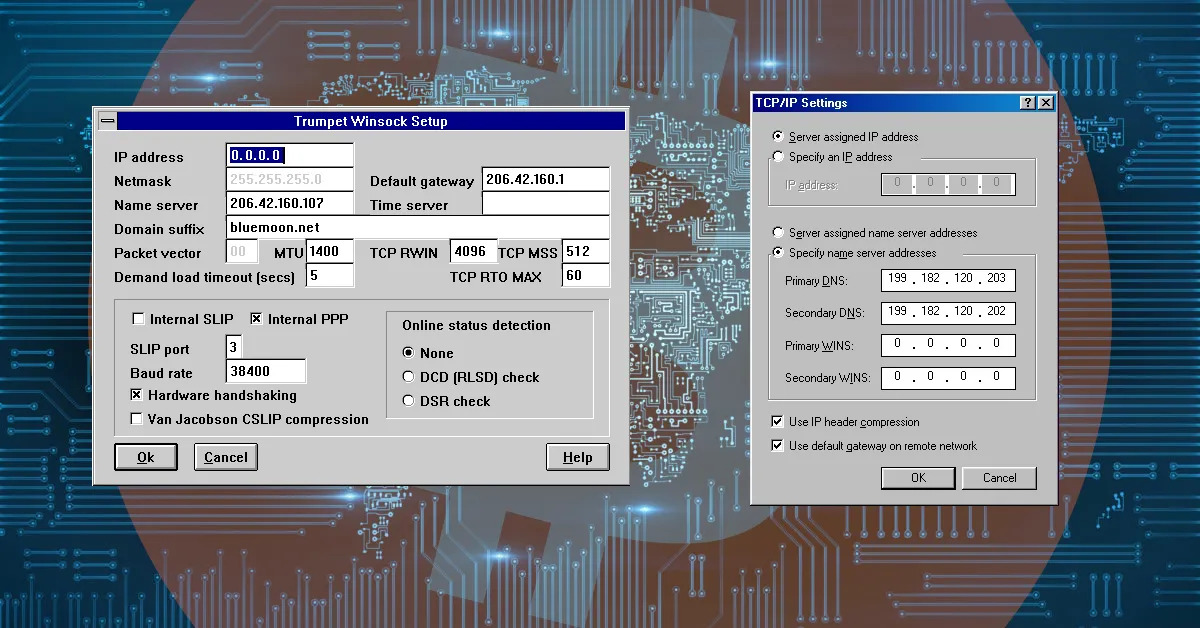Image resolution: width=1200 pixels, height=628 pixels.
Task: Click the TCP/IP Settings help question mark
Action: pyautogui.click(x=1027, y=103)
